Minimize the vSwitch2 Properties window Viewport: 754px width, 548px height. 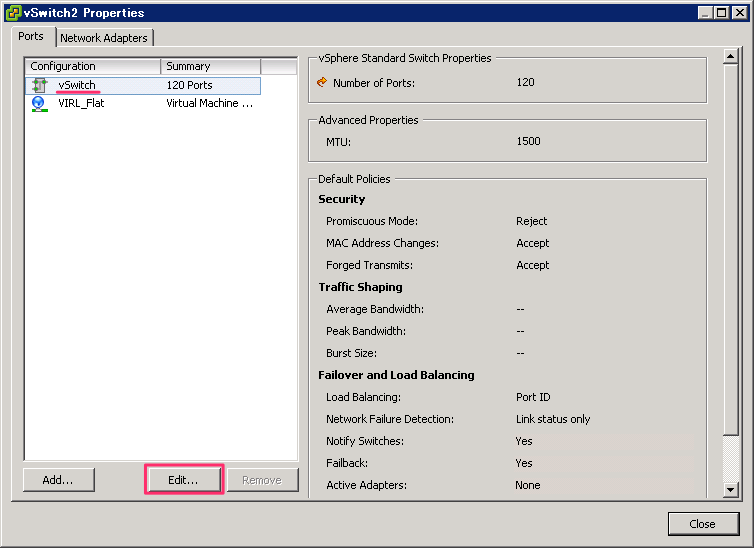705,12
